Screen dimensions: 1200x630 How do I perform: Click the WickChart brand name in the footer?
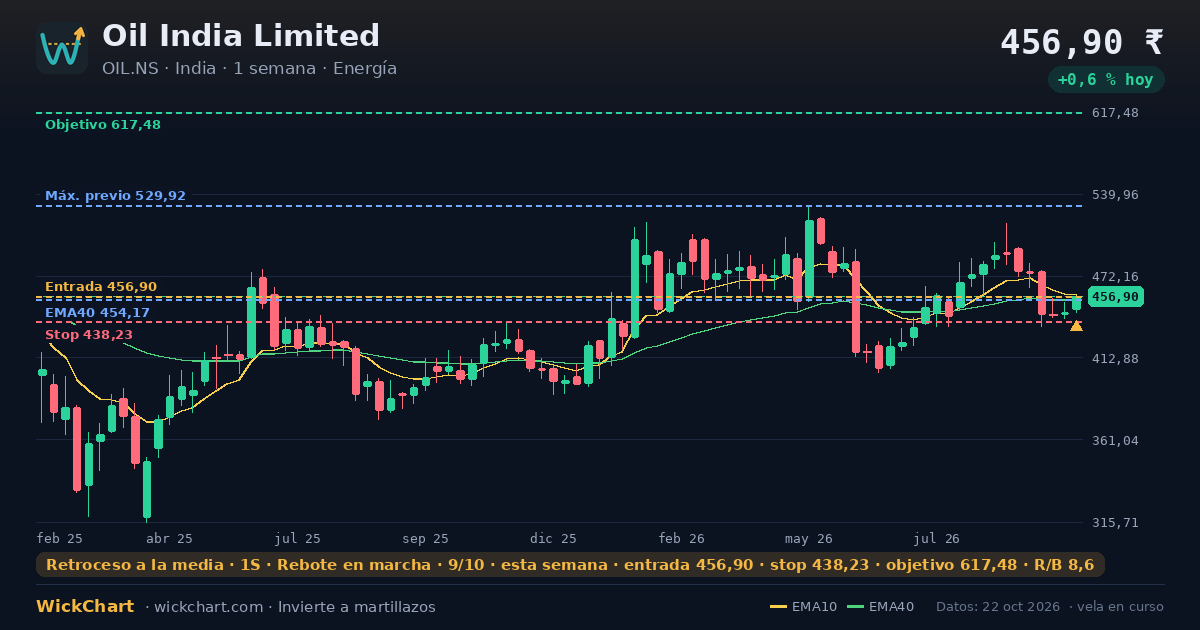[85, 607]
